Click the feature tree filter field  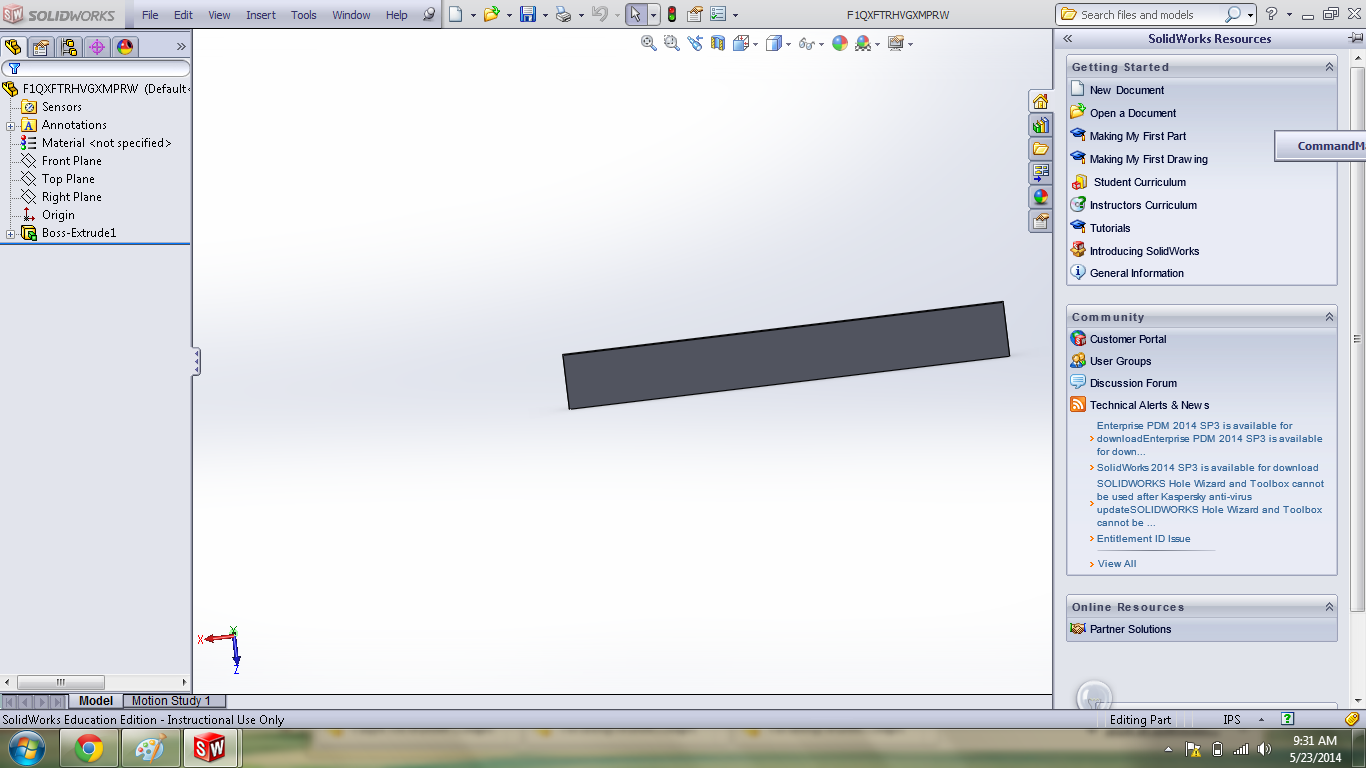(96, 69)
